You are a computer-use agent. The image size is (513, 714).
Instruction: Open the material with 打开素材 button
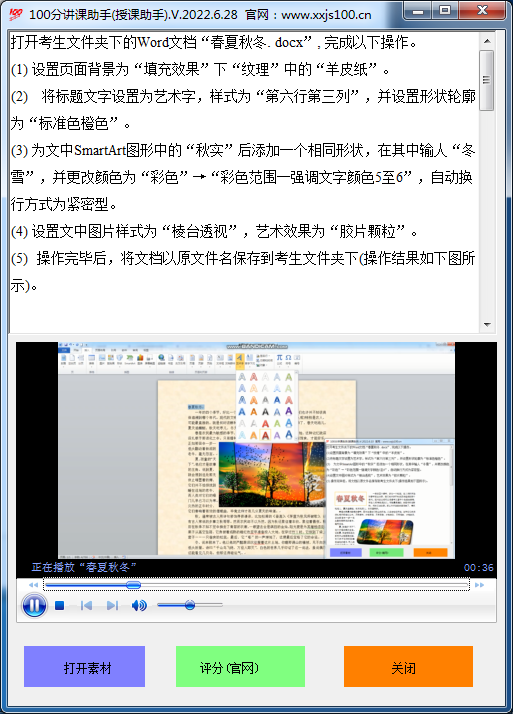[x=85, y=666]
